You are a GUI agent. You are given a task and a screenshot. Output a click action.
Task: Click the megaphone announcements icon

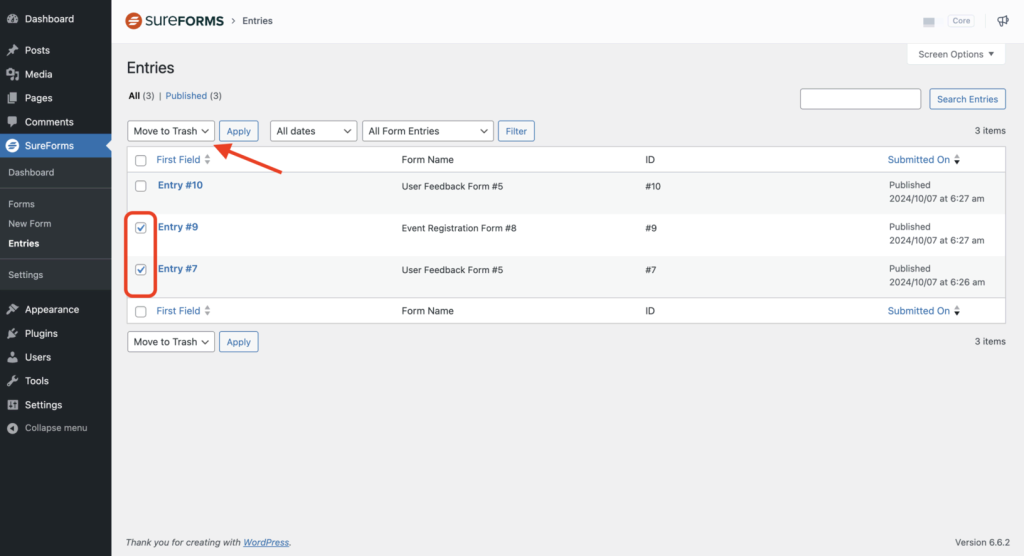1003,21
